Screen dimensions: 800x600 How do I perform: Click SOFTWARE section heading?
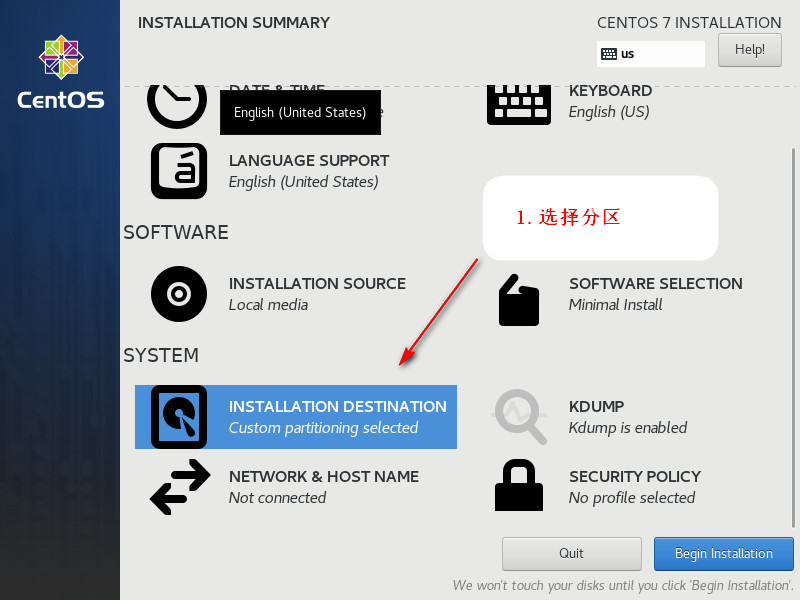click(176, 233)
